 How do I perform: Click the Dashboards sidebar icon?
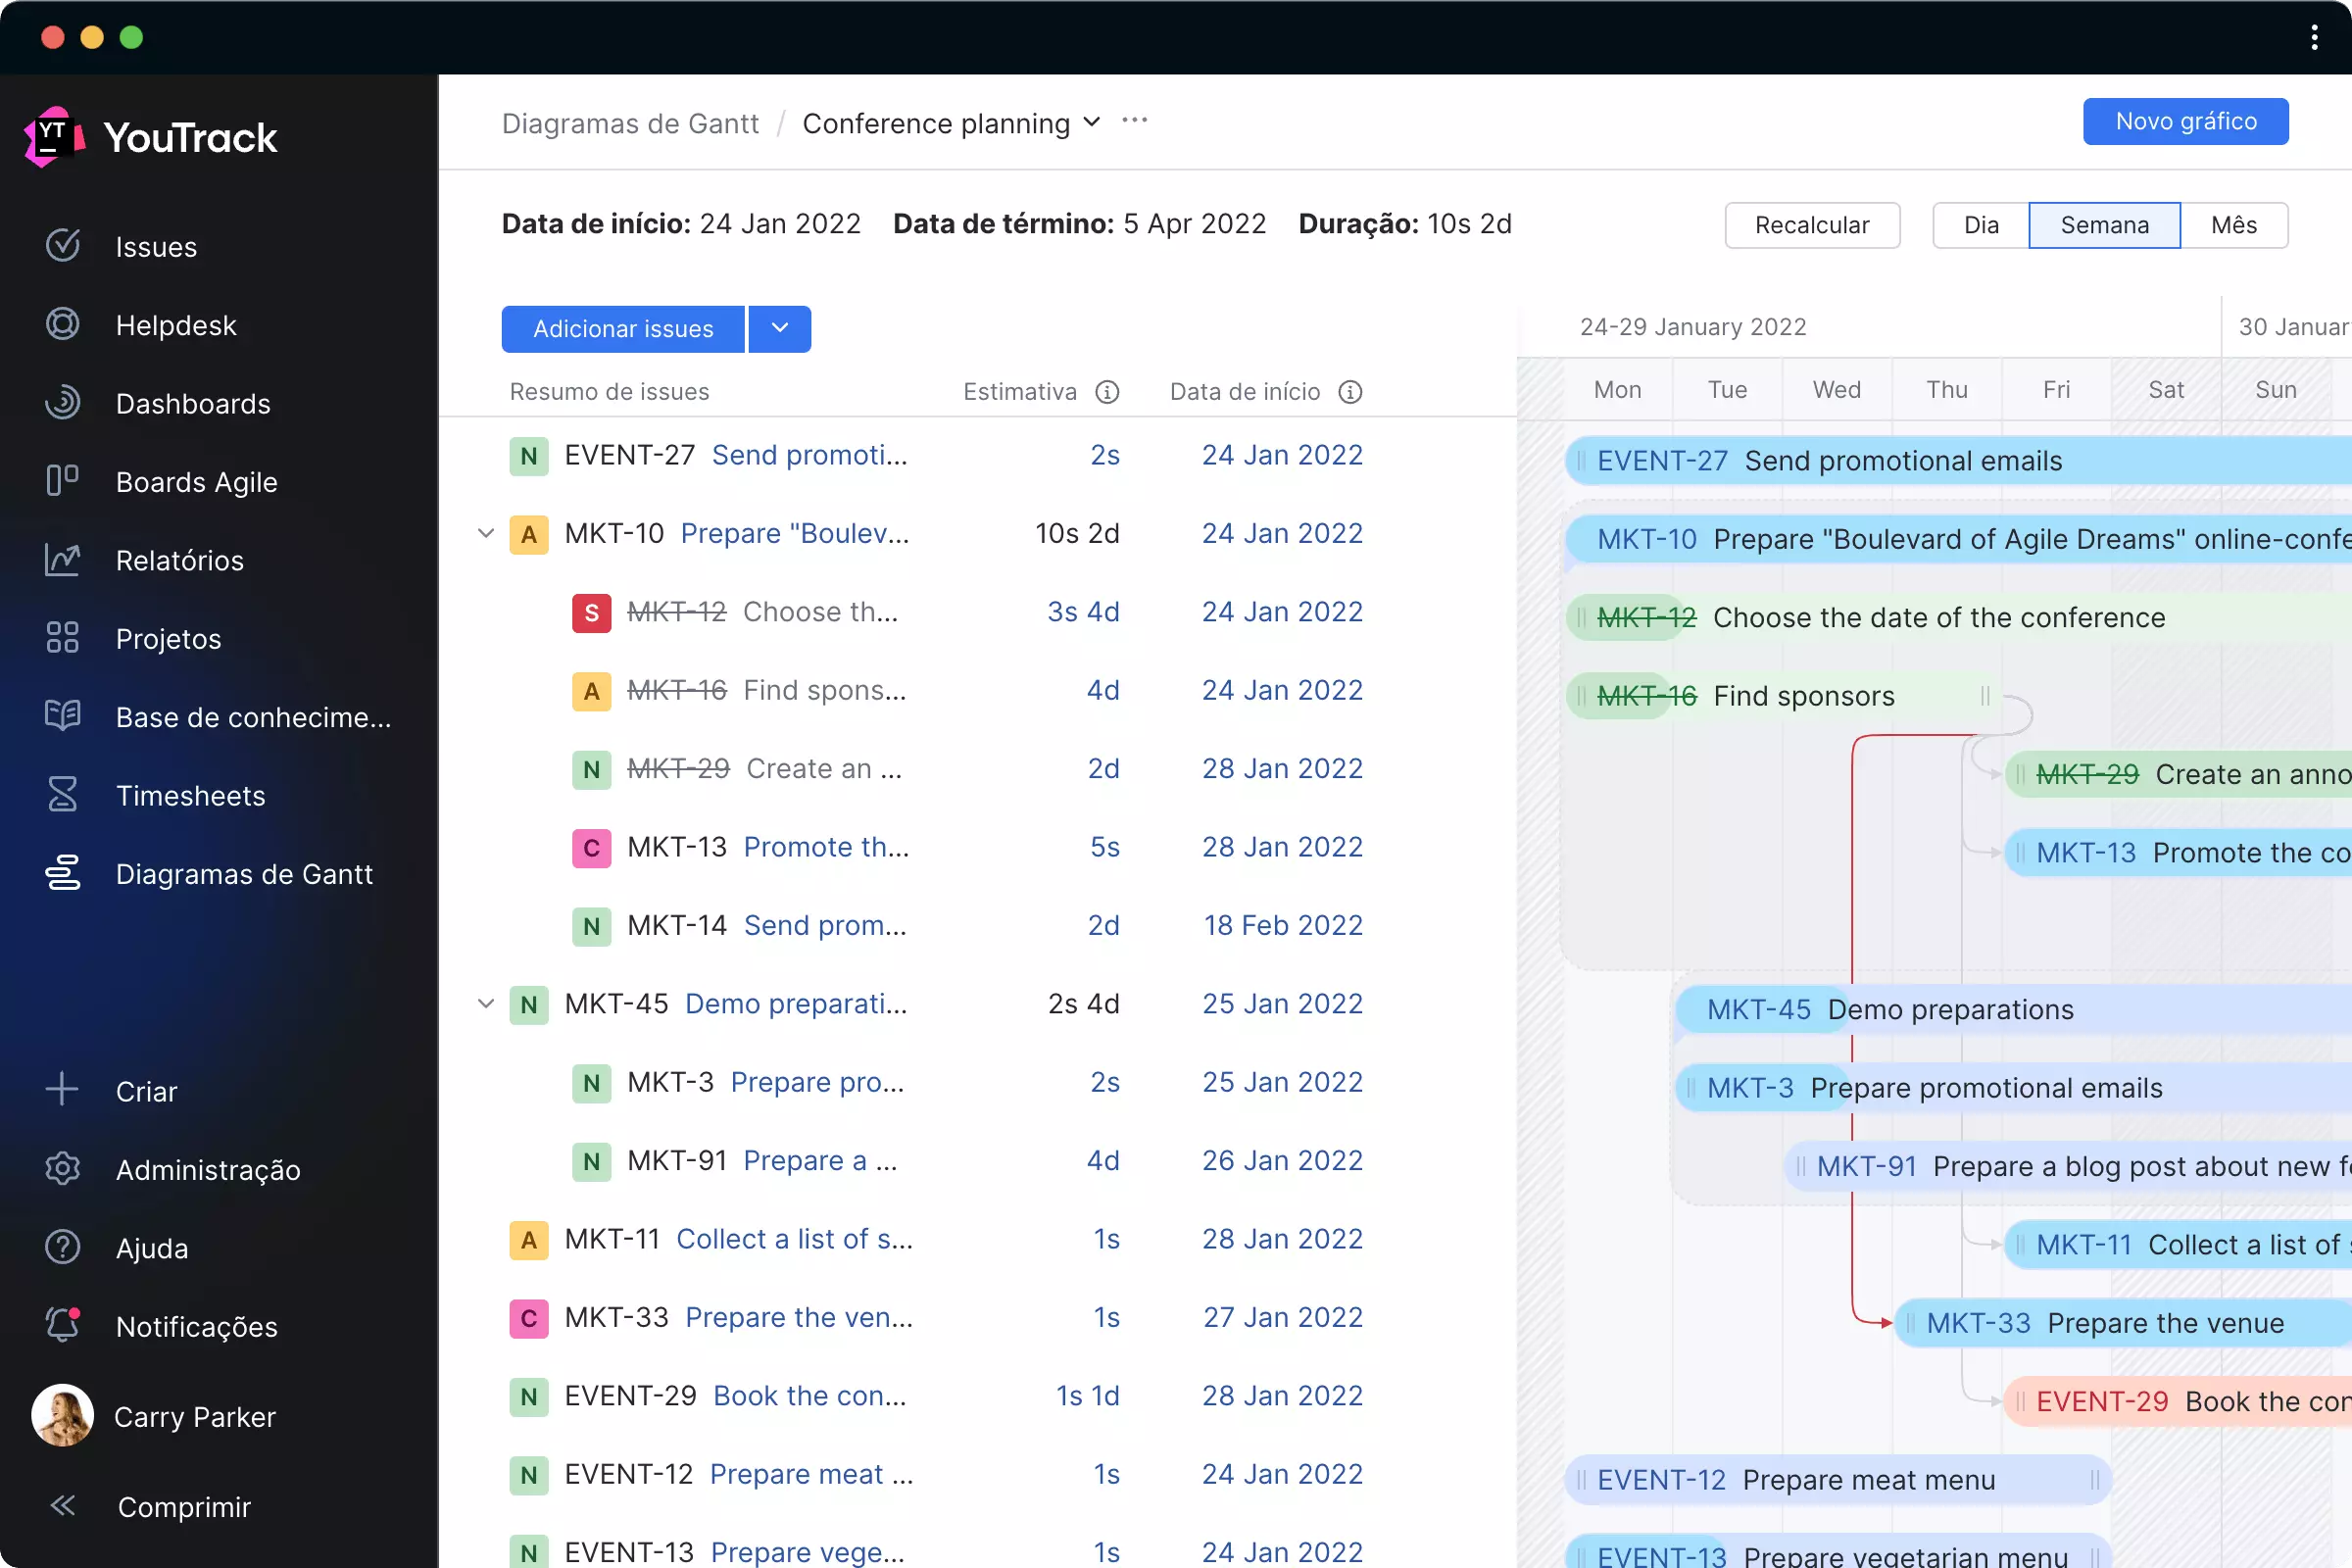[63, 403]
